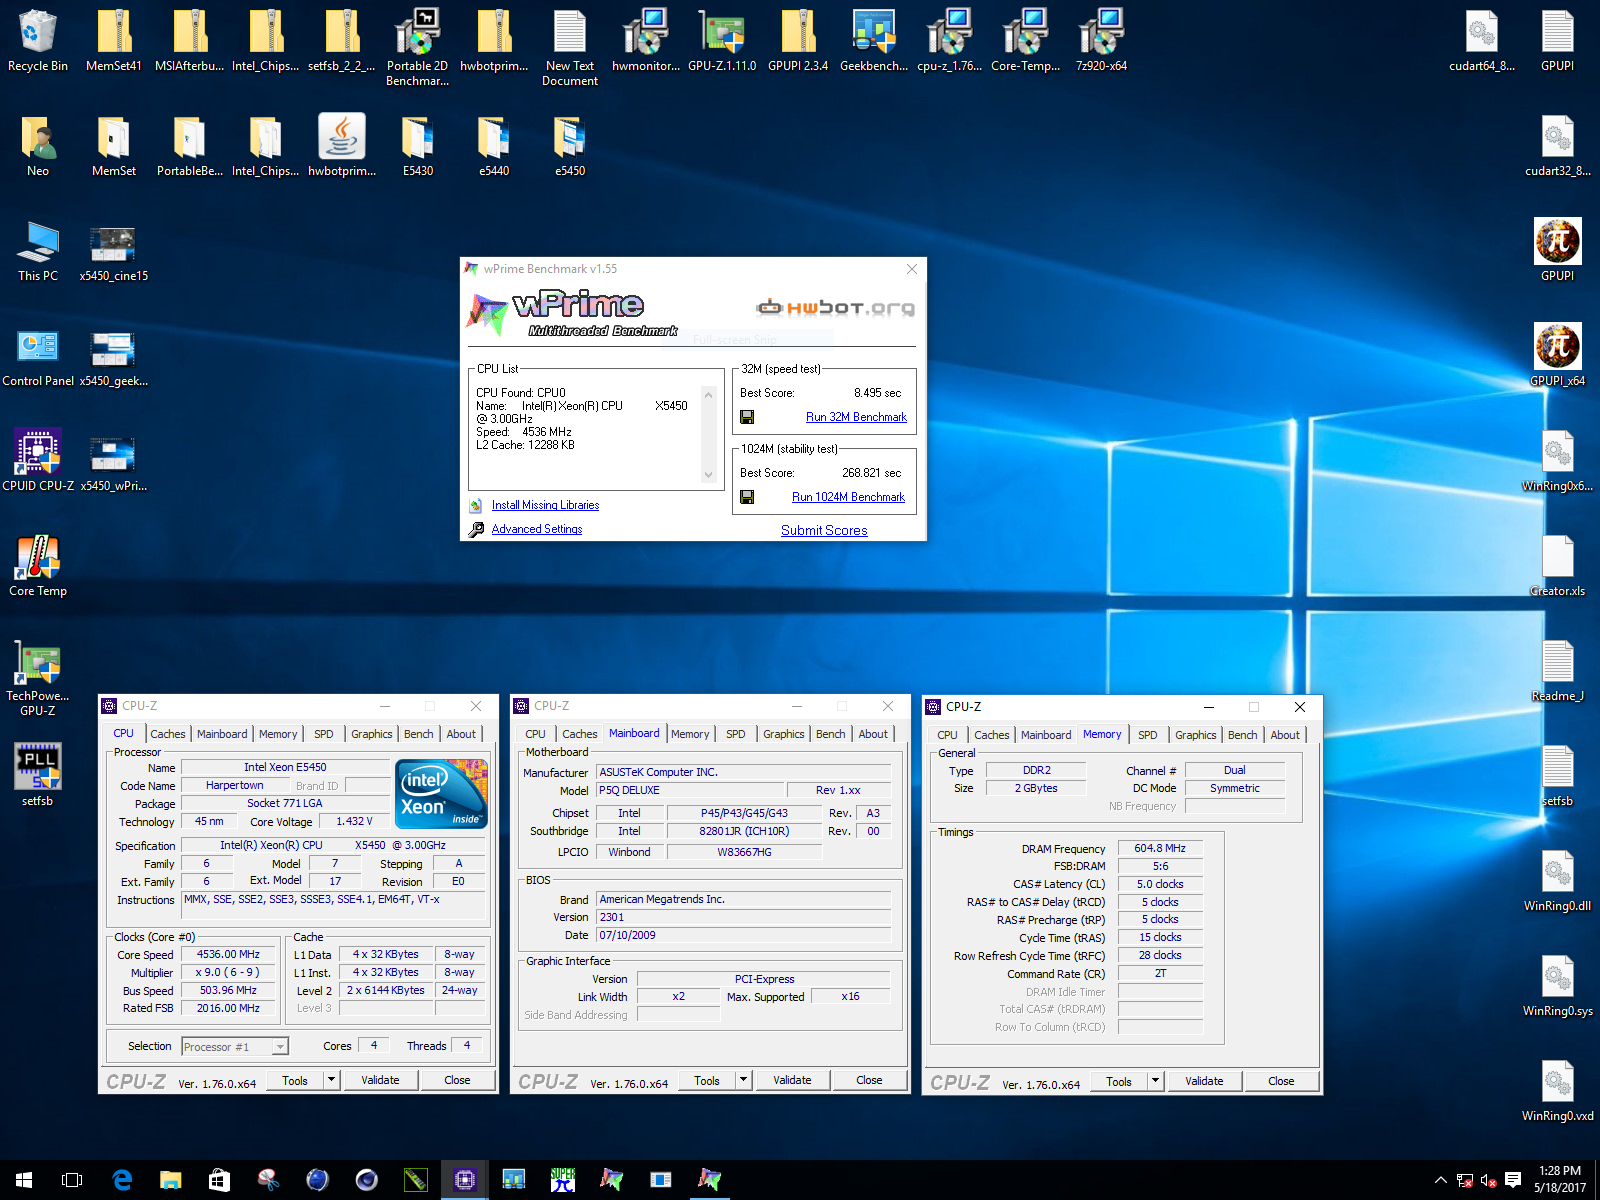
Task: Click the wPrime CPU List scrollbar
Action: click(x=709, y=435)
